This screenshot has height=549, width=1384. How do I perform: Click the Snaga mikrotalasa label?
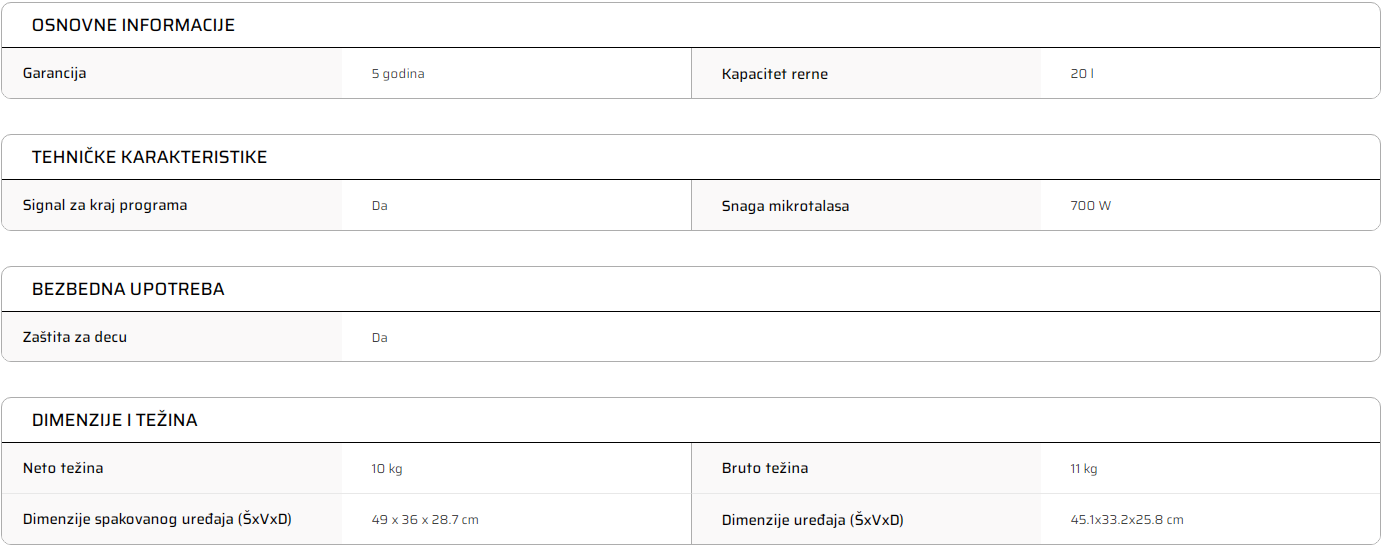785,207
